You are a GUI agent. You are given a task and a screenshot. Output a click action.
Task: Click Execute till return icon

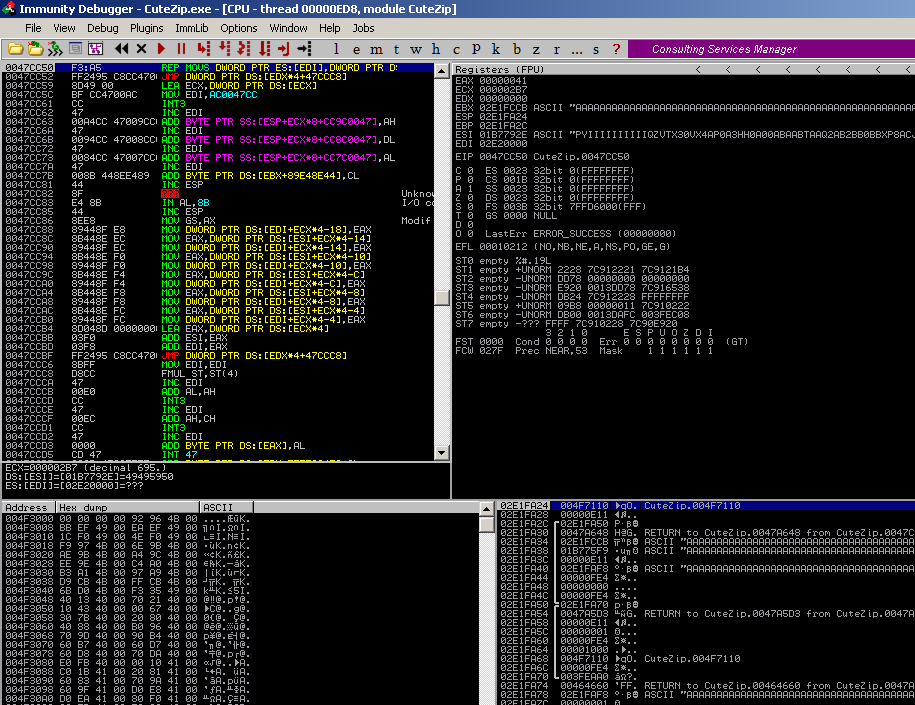coord(284,49)
